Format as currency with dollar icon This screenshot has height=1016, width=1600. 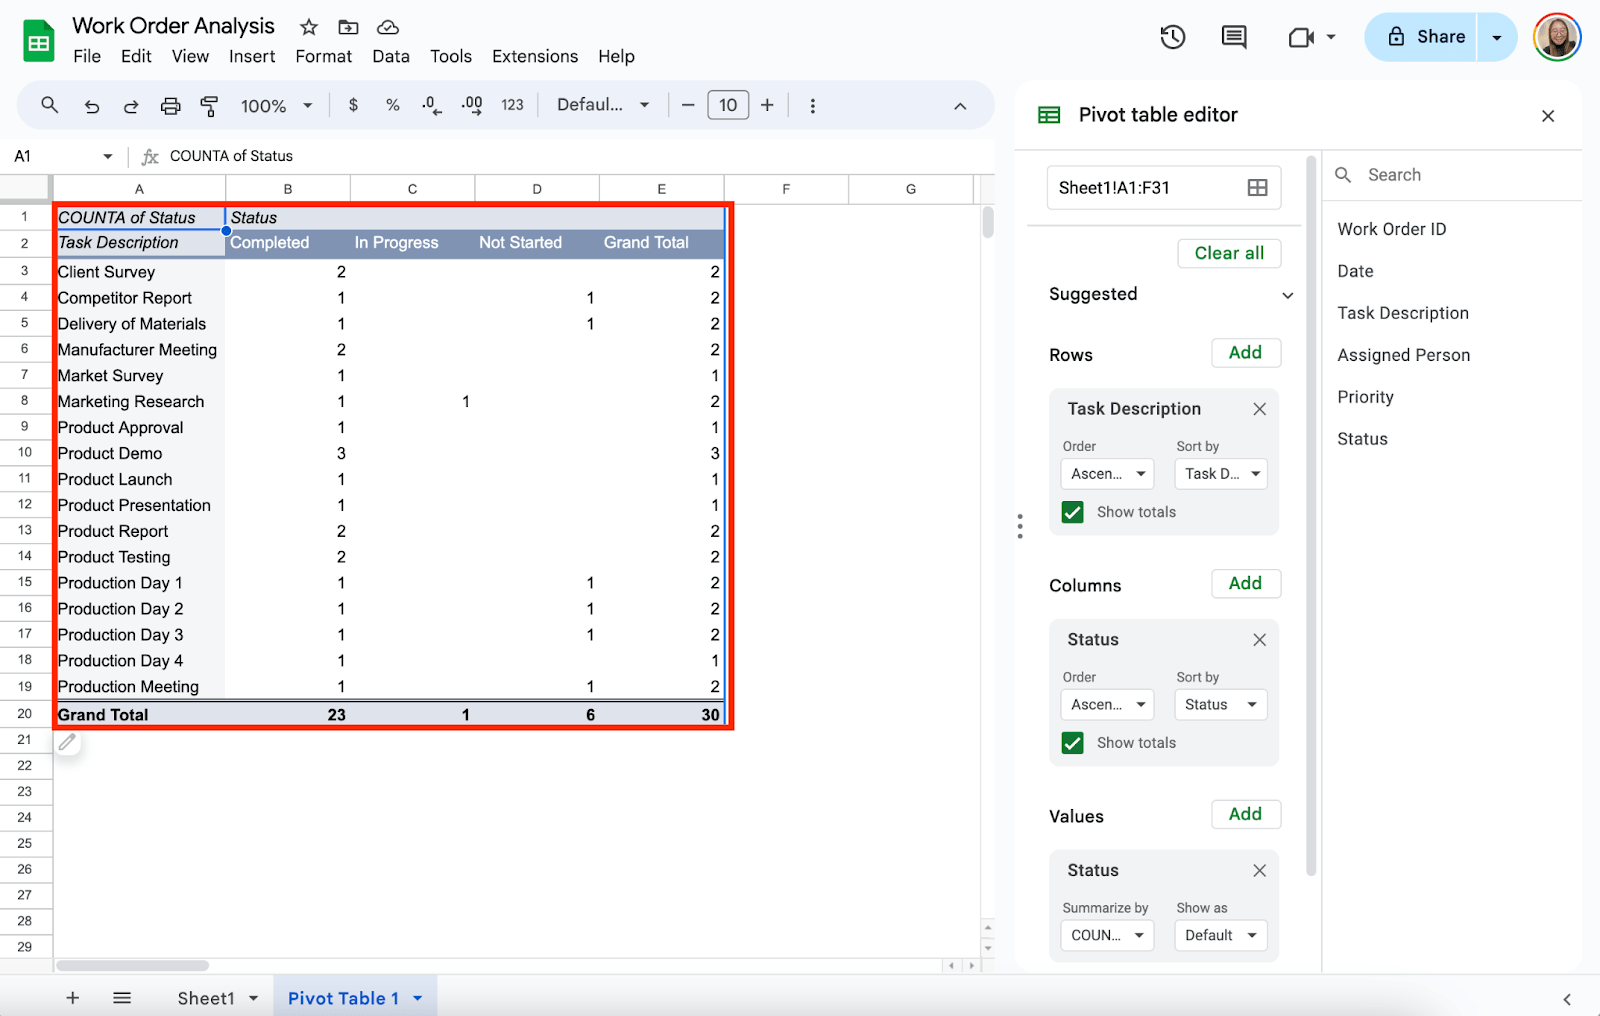point(353,105)
